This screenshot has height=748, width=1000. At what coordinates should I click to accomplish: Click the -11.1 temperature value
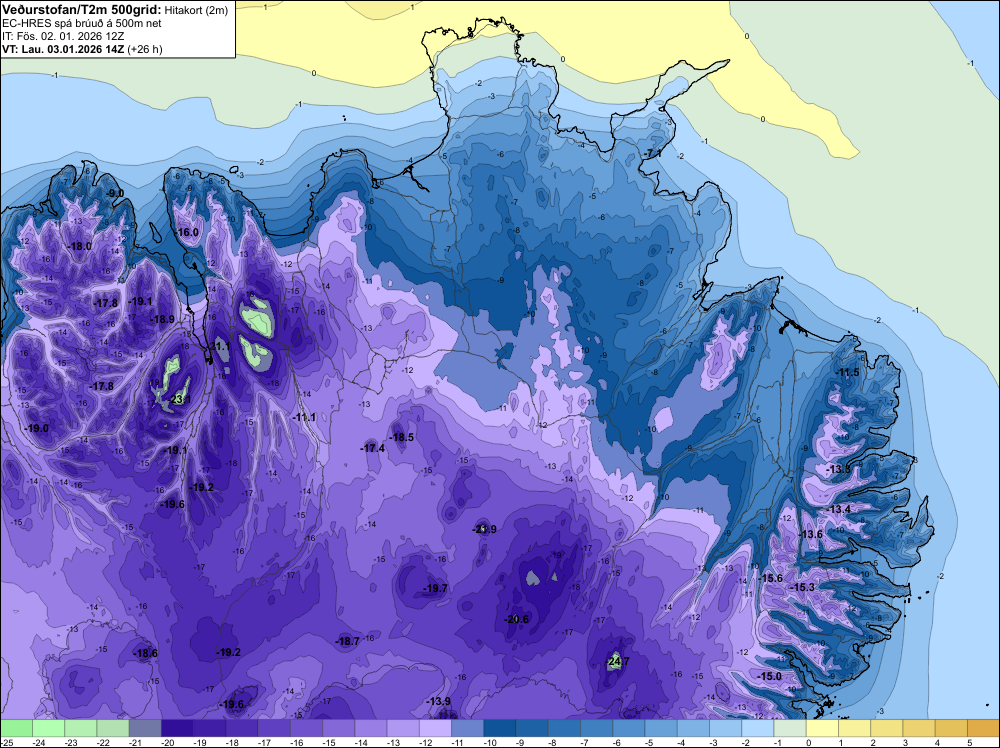pyautogui.click(x=304, y=417)
